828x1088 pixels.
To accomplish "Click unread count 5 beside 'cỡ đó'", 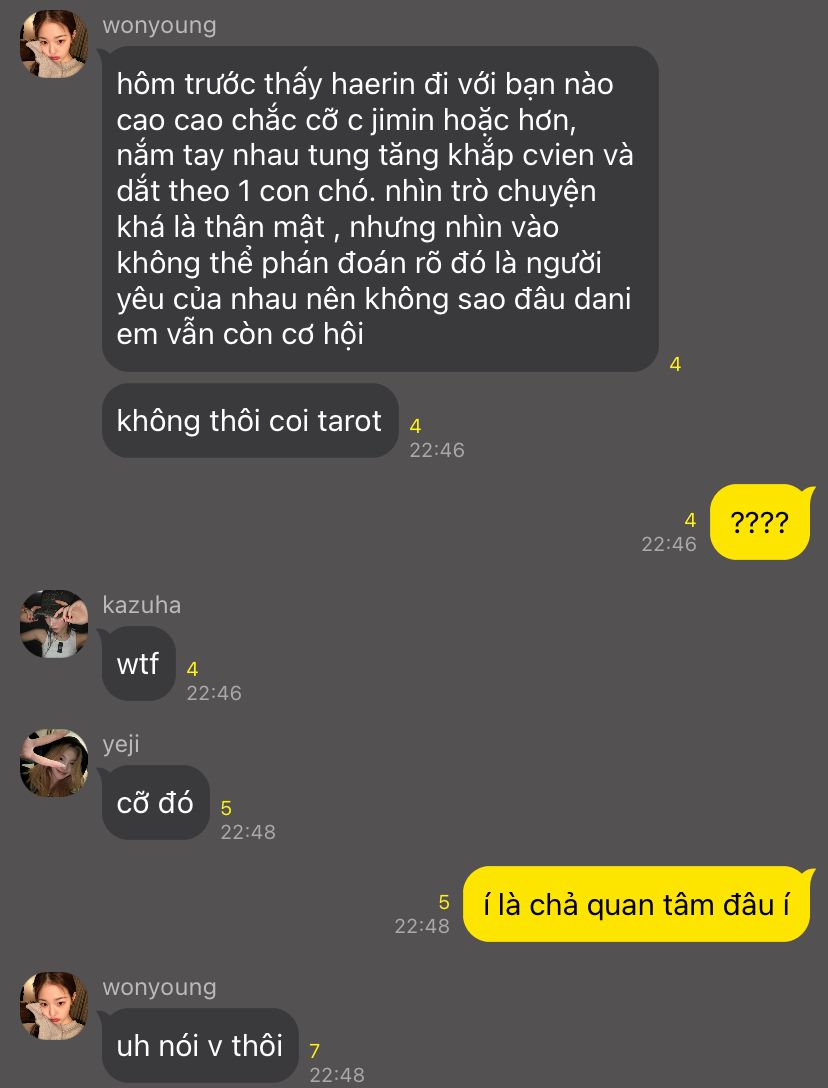I will point(226,808).
